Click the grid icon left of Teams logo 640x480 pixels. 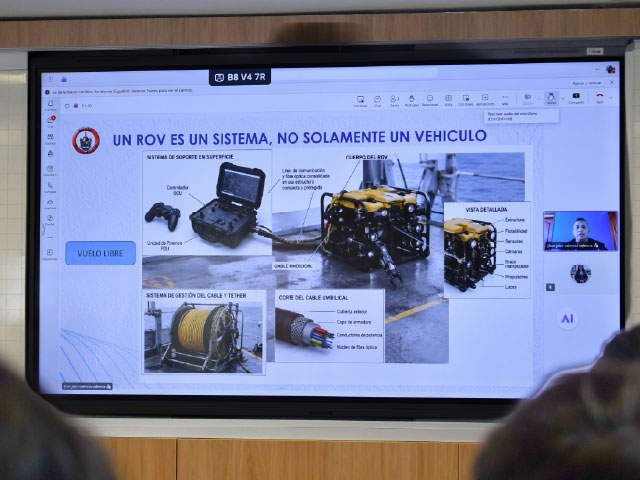[51, 79]
